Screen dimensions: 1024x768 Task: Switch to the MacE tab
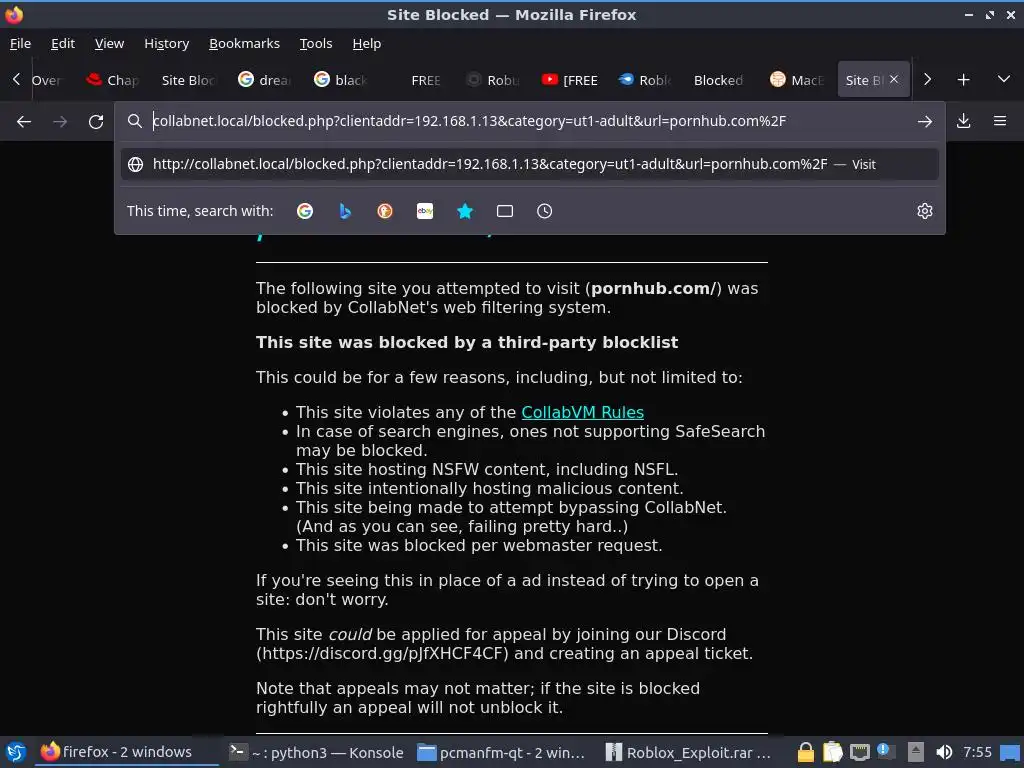point(796,80)
